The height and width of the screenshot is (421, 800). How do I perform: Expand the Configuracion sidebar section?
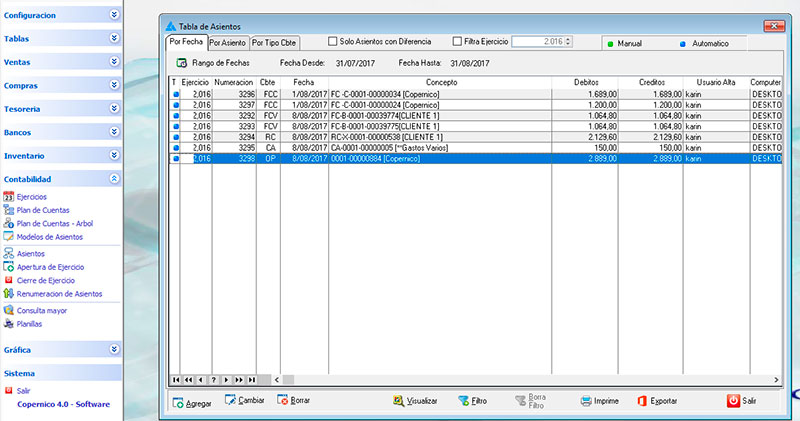tap(114, 15)
